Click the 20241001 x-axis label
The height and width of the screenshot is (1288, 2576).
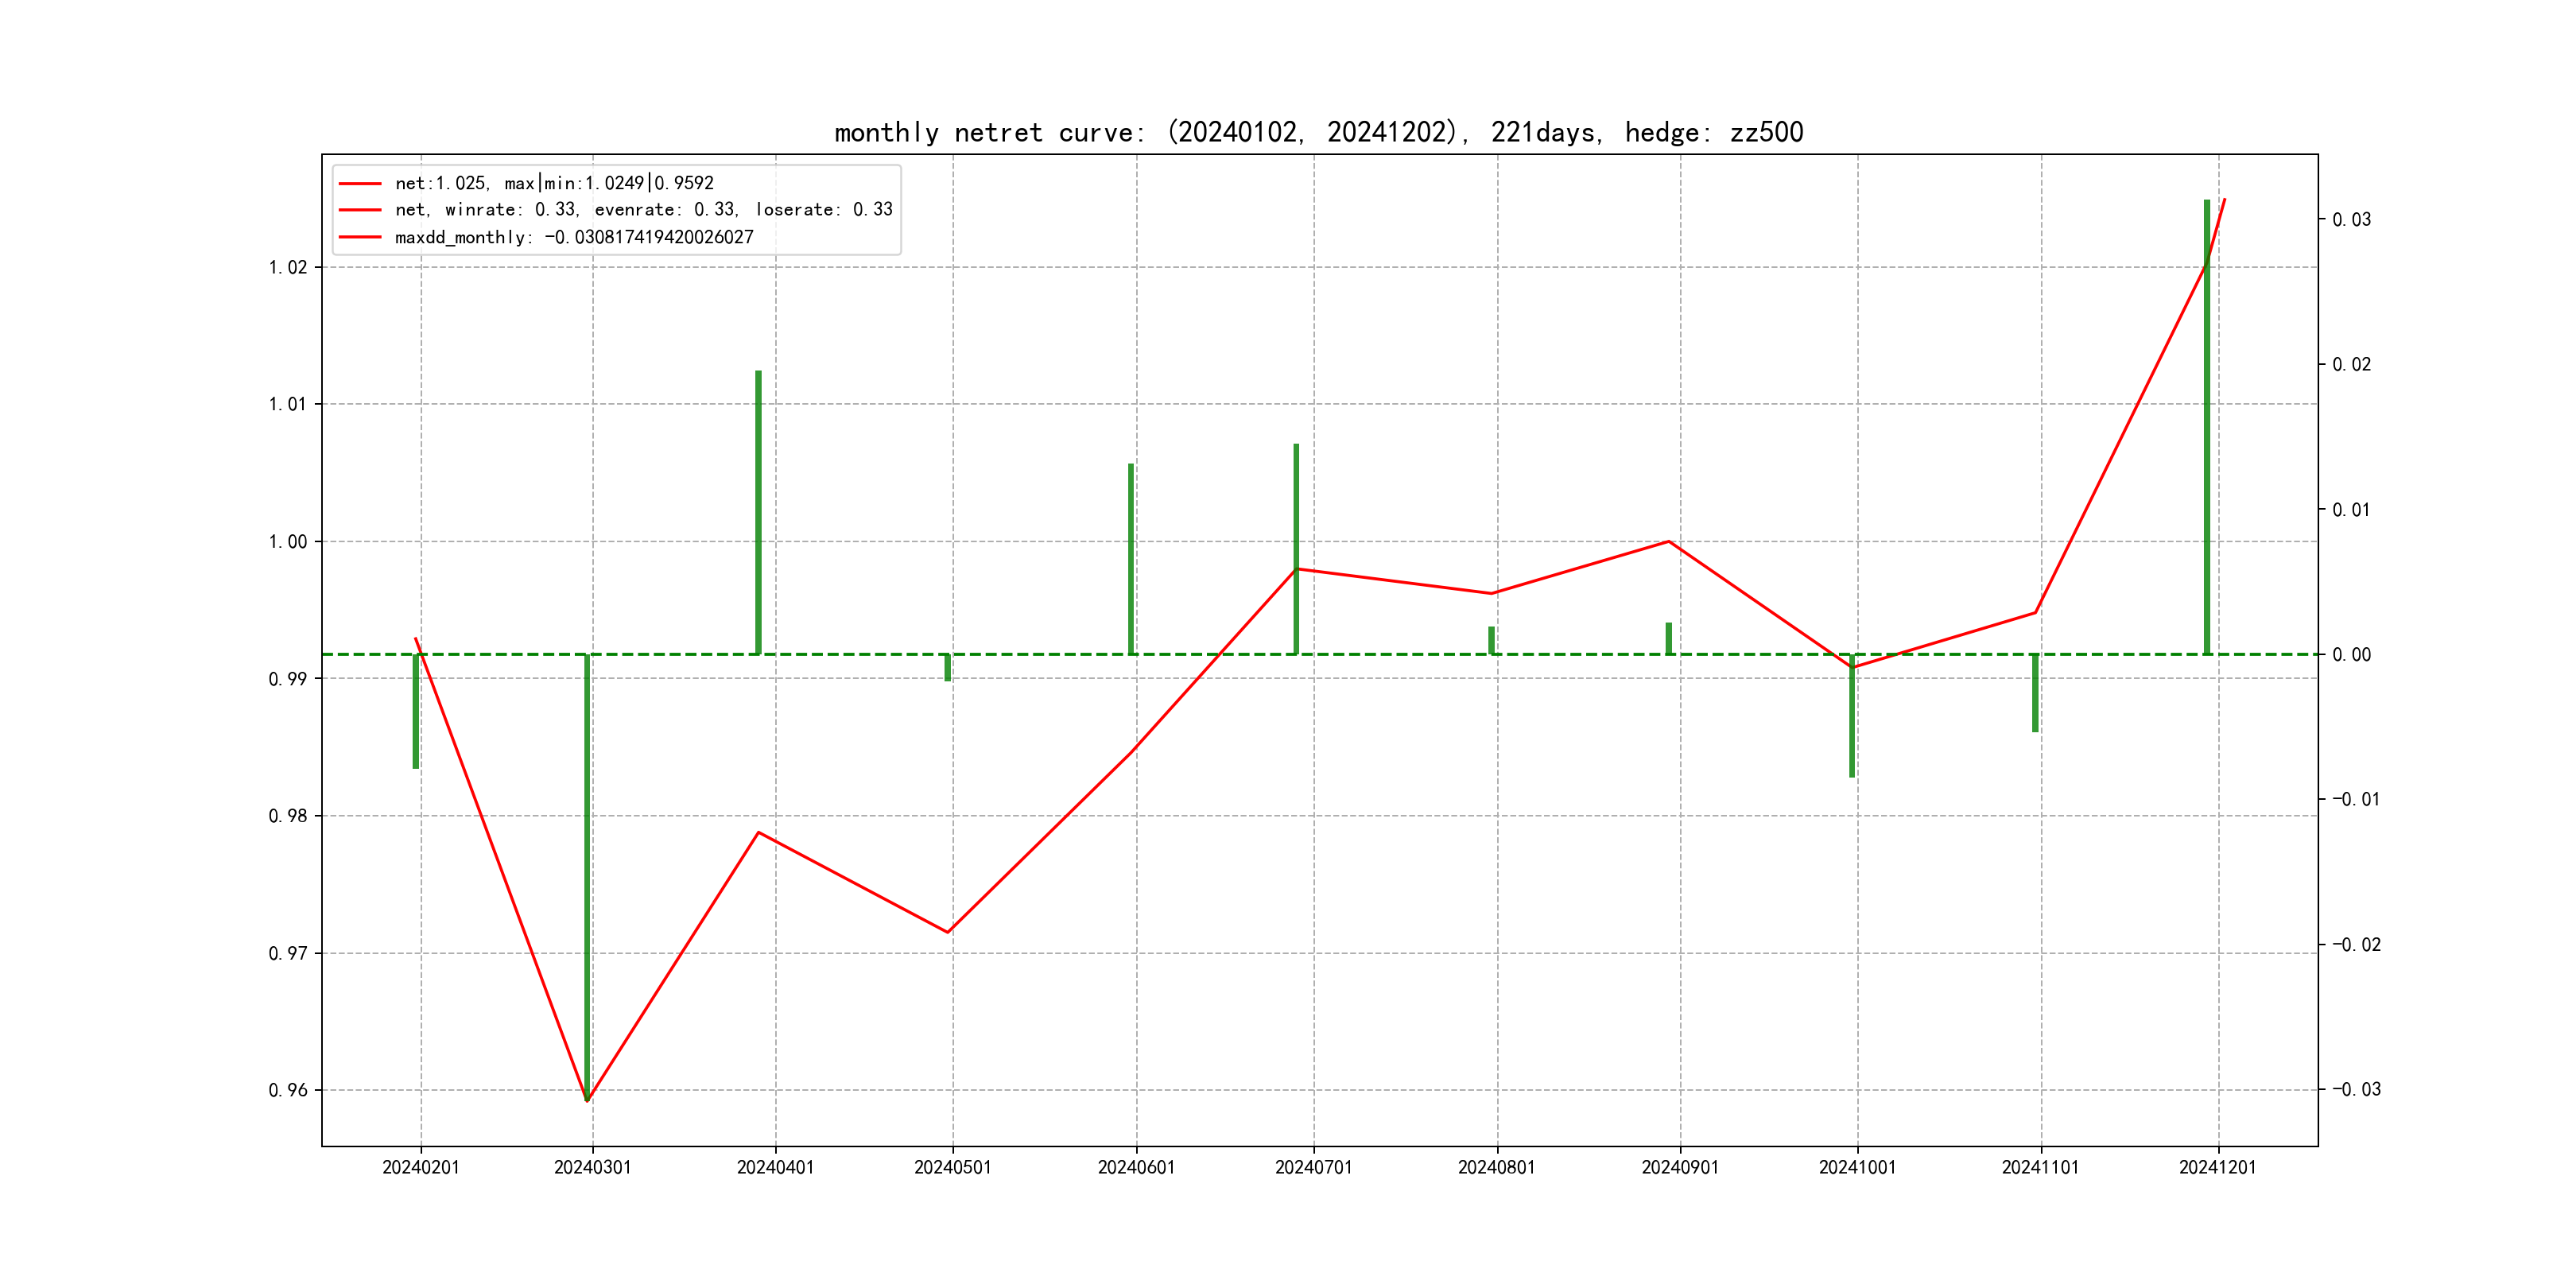coord(1857,1167)
